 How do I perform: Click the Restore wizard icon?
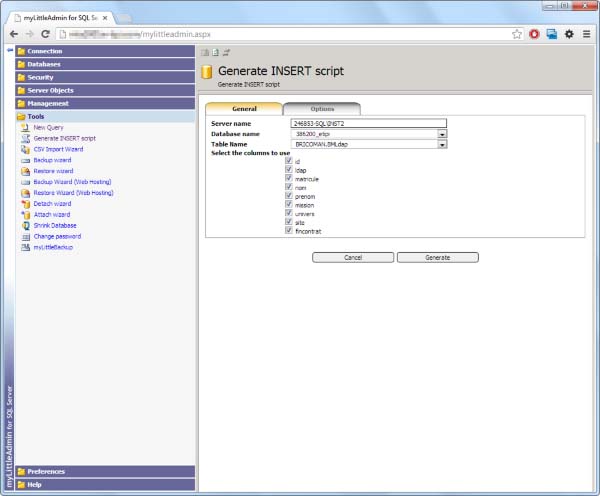tap(25, 171)
